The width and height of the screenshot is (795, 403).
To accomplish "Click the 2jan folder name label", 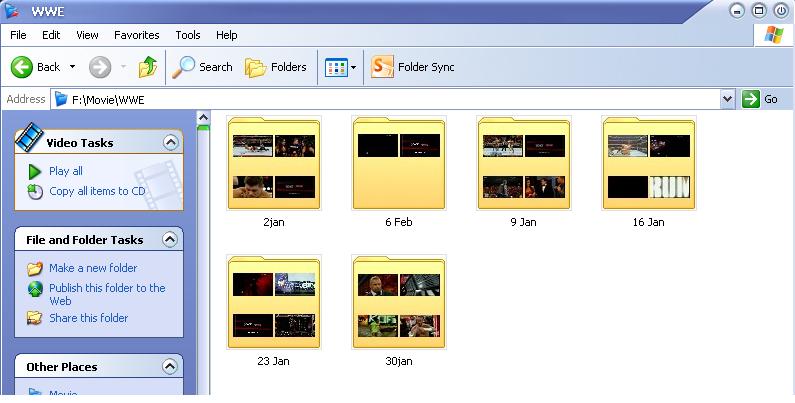I will coord(274,222).
